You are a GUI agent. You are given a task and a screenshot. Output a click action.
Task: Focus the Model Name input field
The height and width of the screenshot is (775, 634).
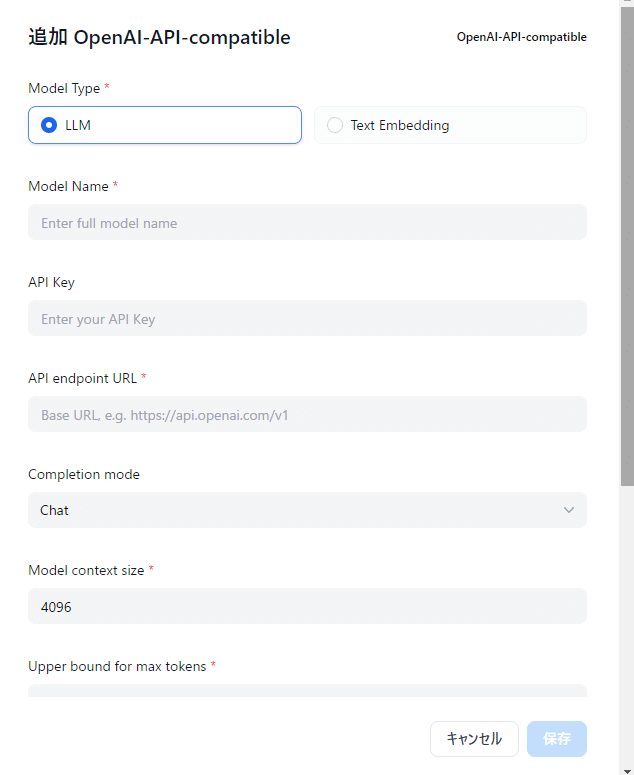pos(306,223)
